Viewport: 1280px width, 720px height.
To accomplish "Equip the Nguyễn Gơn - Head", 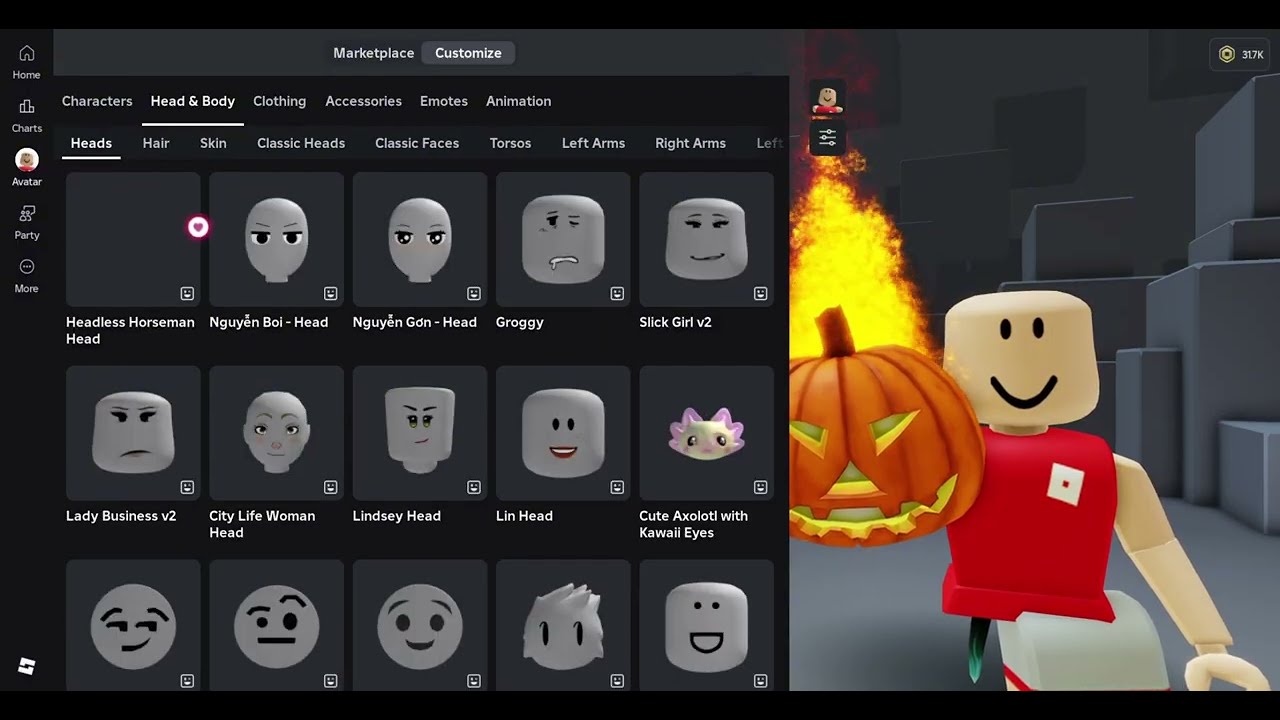I will click(420, 239).
